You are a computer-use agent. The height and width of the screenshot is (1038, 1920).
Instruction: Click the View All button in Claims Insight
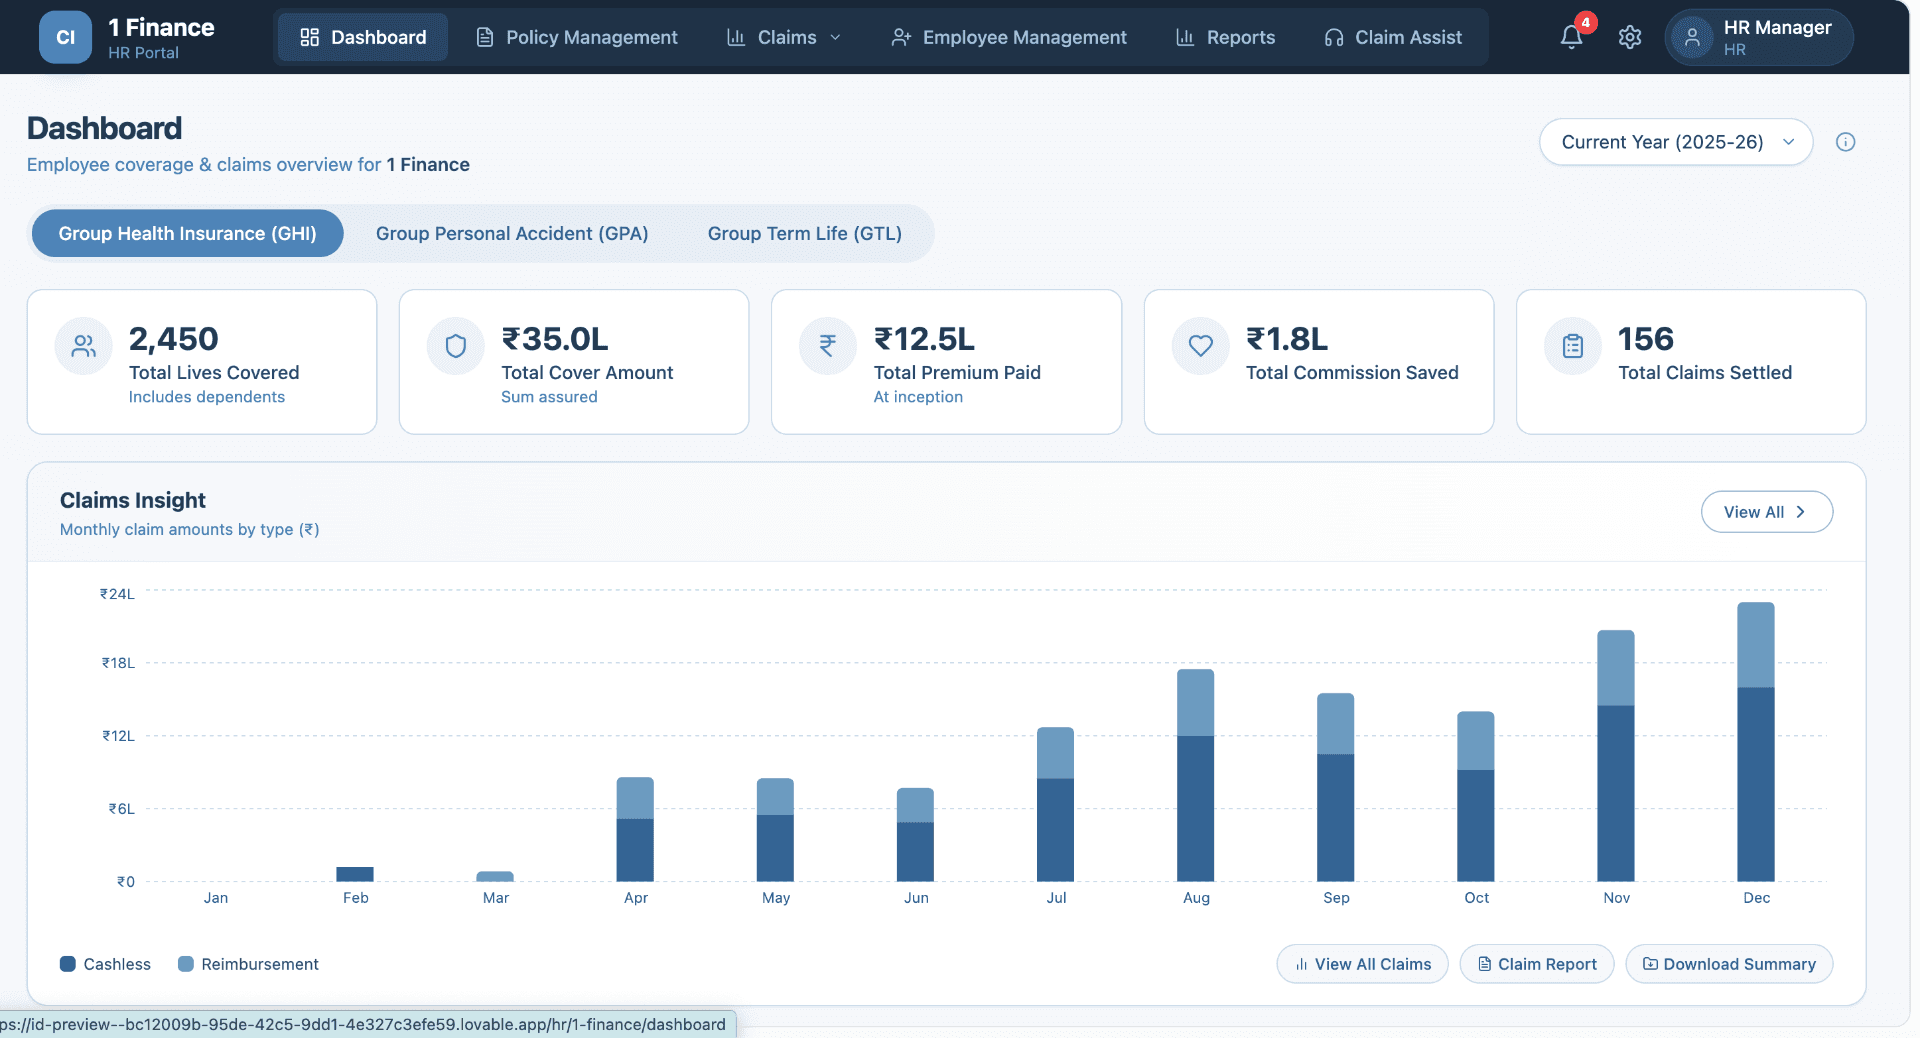click(1766, 512)
